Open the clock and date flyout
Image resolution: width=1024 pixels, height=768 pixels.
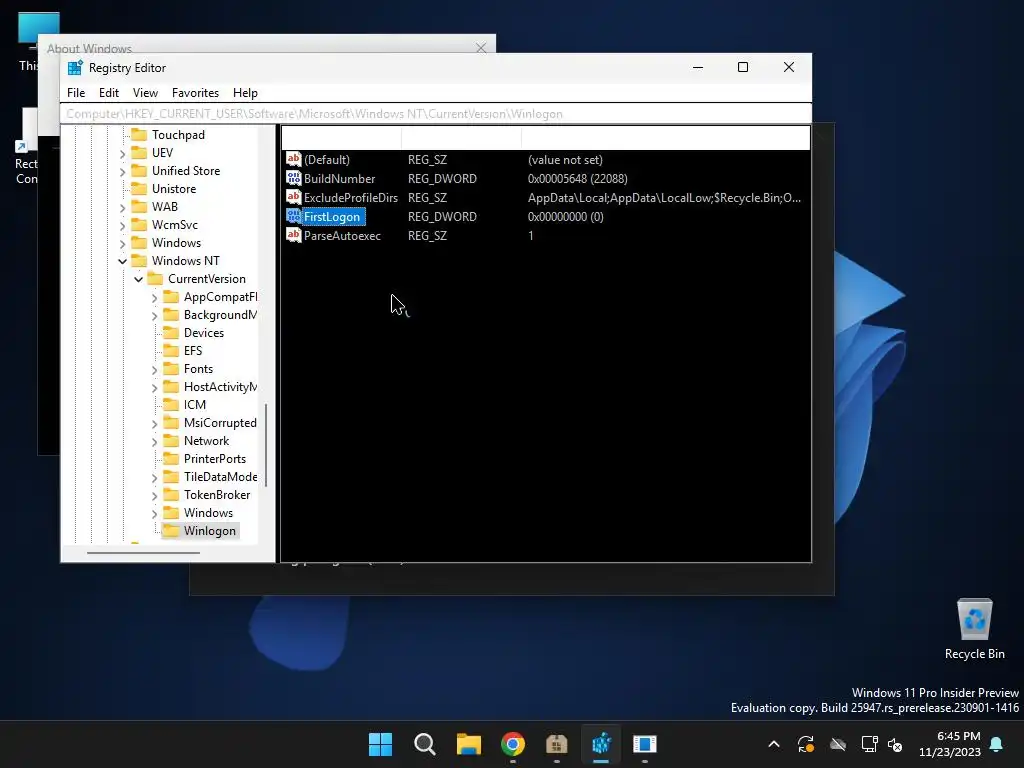click(x=950, y=744)
